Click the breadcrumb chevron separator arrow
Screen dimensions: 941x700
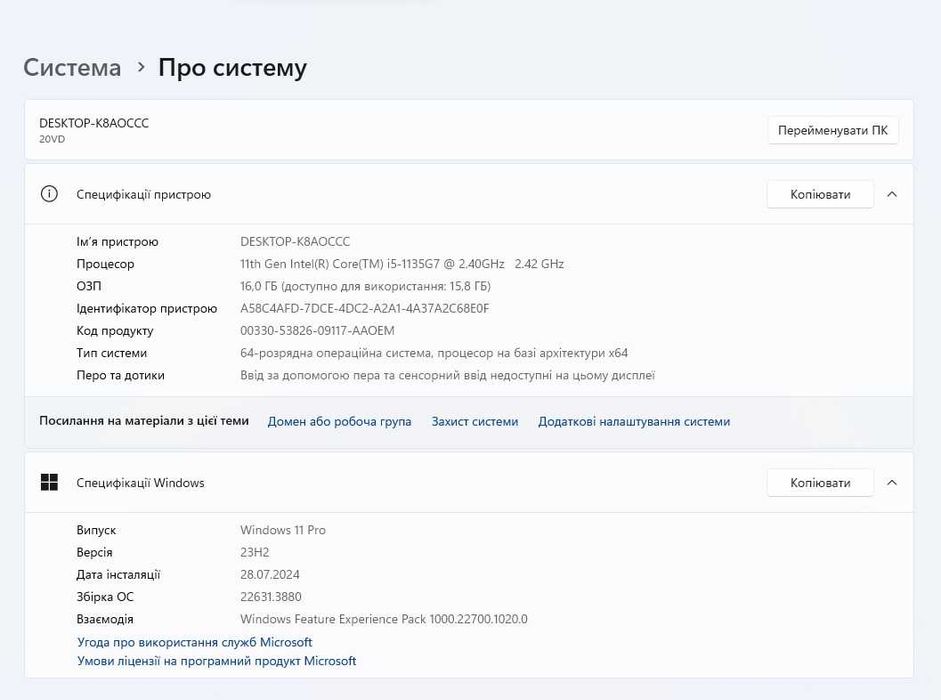click(x=140, y=67)
